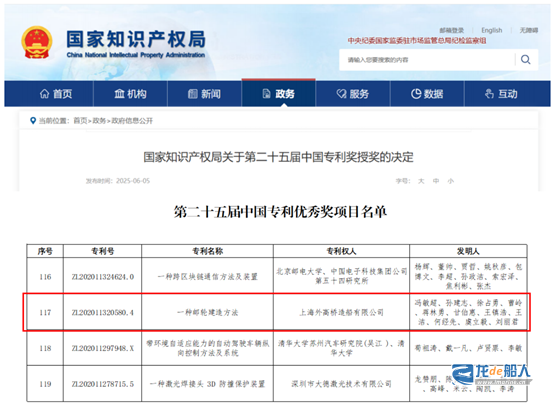Switch language via English link
This screenshot has width=554, height=406.
[x=491, y=30]
